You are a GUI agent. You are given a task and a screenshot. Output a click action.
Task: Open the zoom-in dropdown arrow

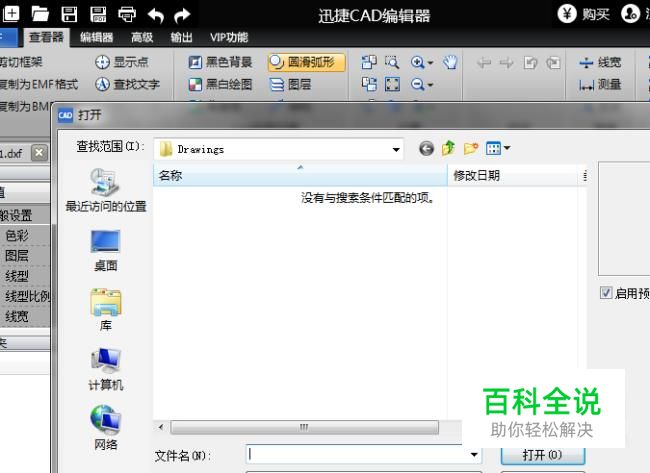click(430, 63)
